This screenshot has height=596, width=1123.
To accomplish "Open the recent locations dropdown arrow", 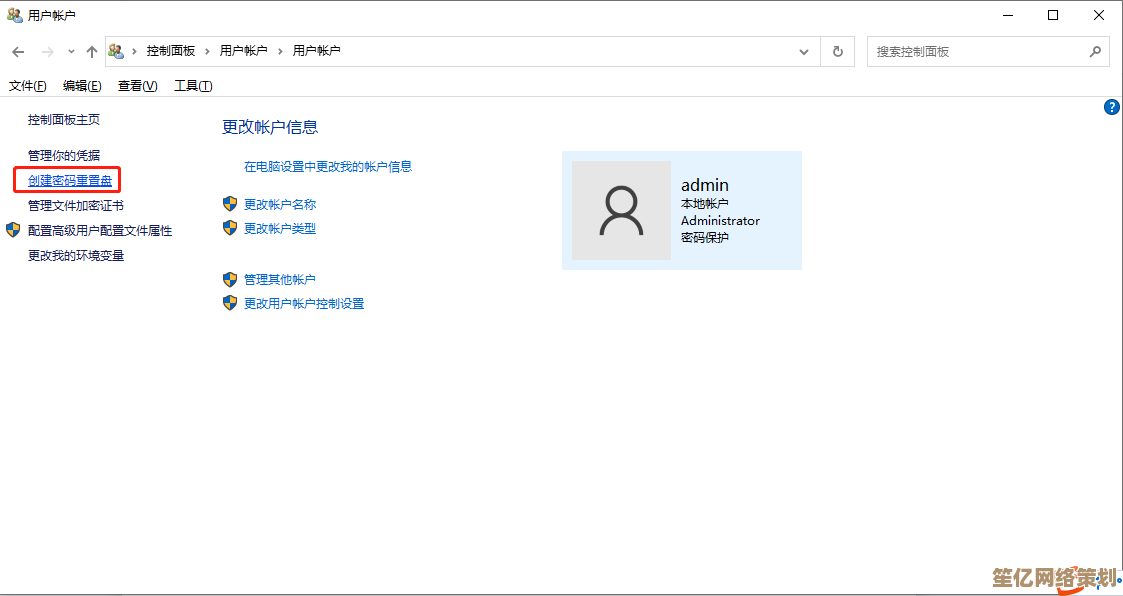I will click(71, 51).
